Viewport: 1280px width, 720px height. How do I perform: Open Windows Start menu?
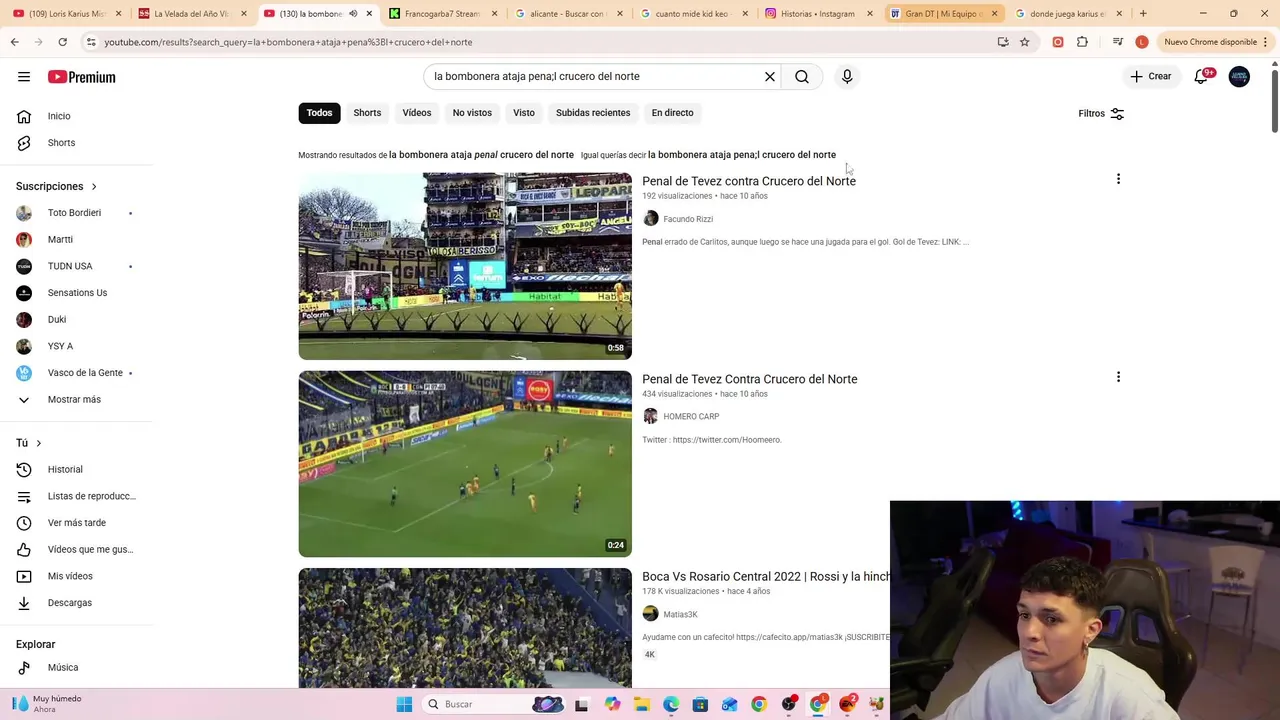[x=404, y=704]
